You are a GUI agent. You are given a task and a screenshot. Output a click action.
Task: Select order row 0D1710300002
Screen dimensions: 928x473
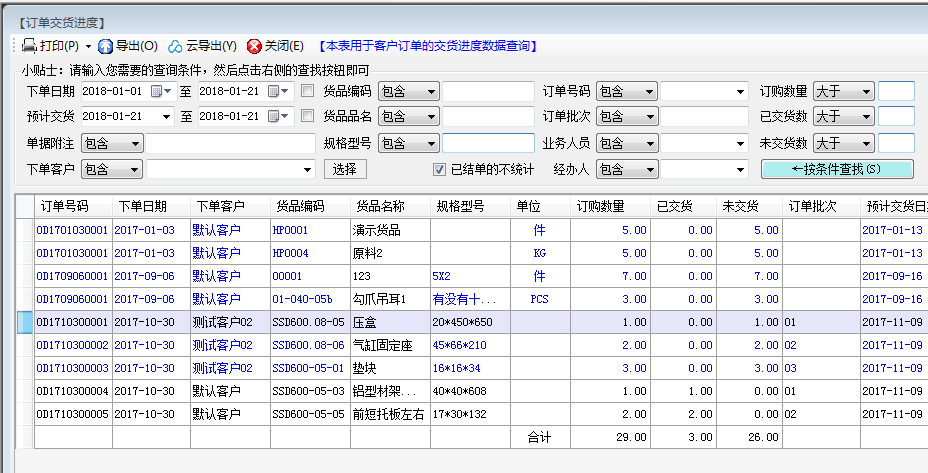pyautogui.click(x=71, y=345)
